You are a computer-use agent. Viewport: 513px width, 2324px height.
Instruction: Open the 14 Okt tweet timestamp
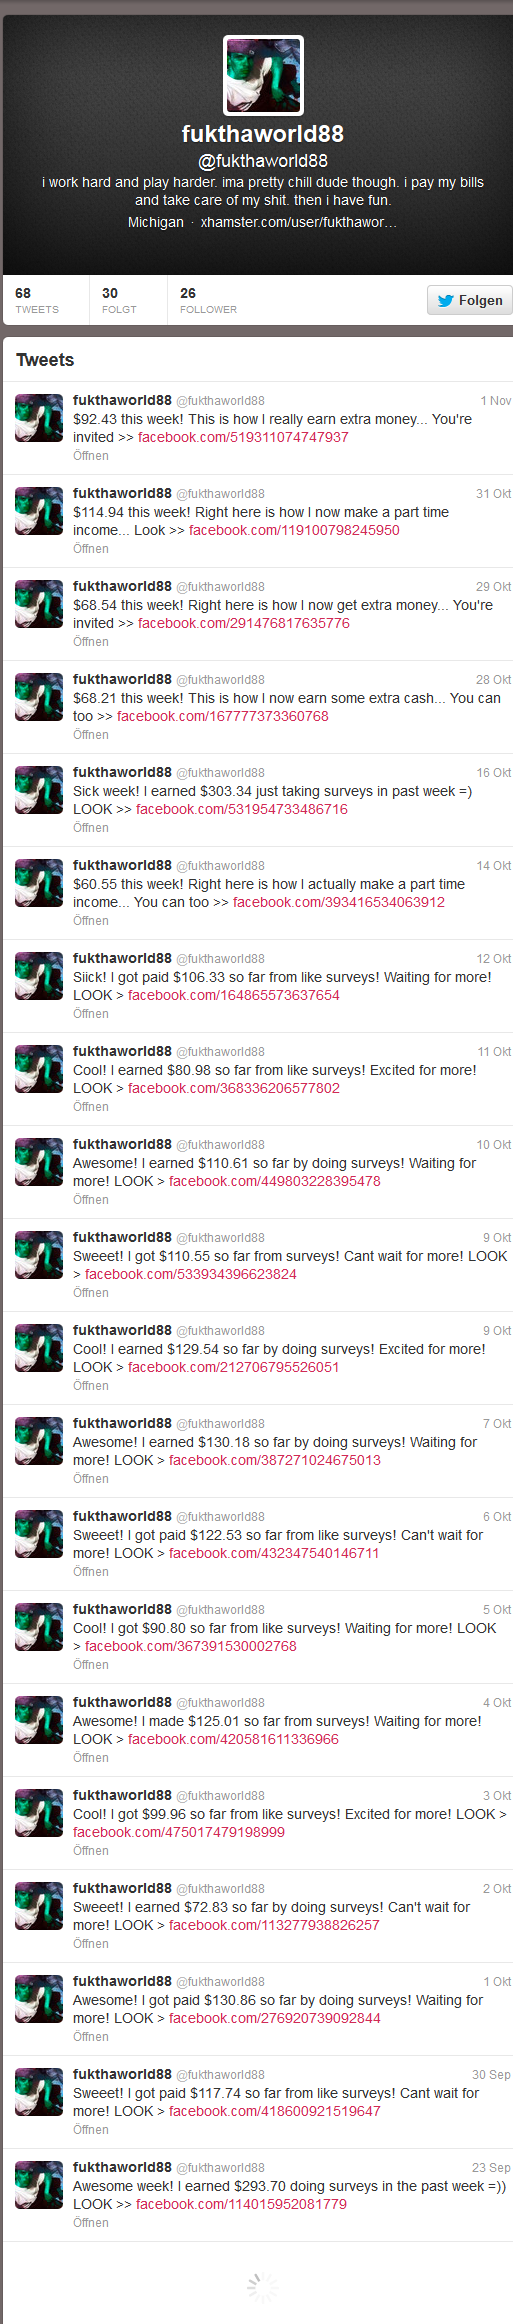(493, 866)
